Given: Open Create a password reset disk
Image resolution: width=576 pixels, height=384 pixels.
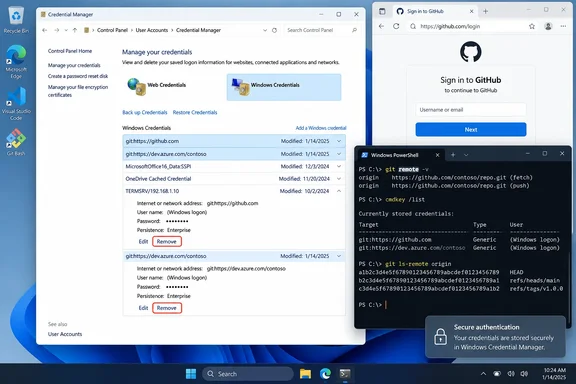Looking at the screenshot, I should click(x=78, y=76).
